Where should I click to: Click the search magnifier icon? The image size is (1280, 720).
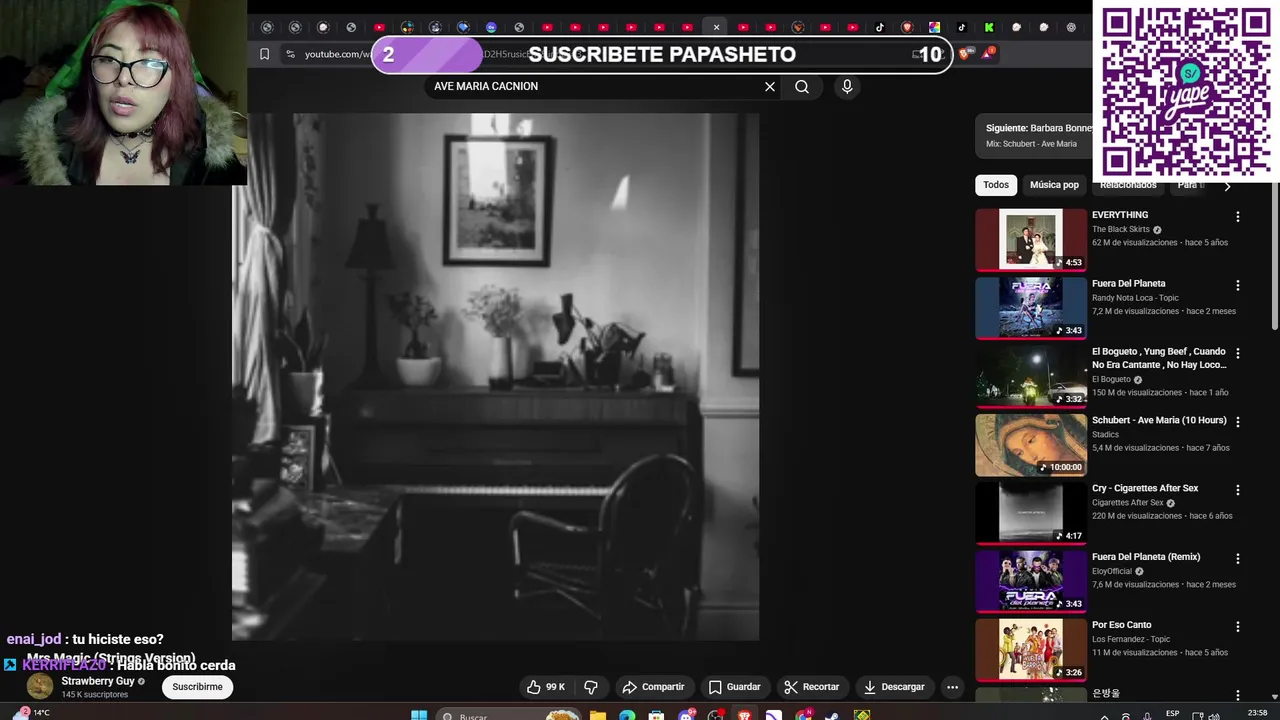[802, 87]
